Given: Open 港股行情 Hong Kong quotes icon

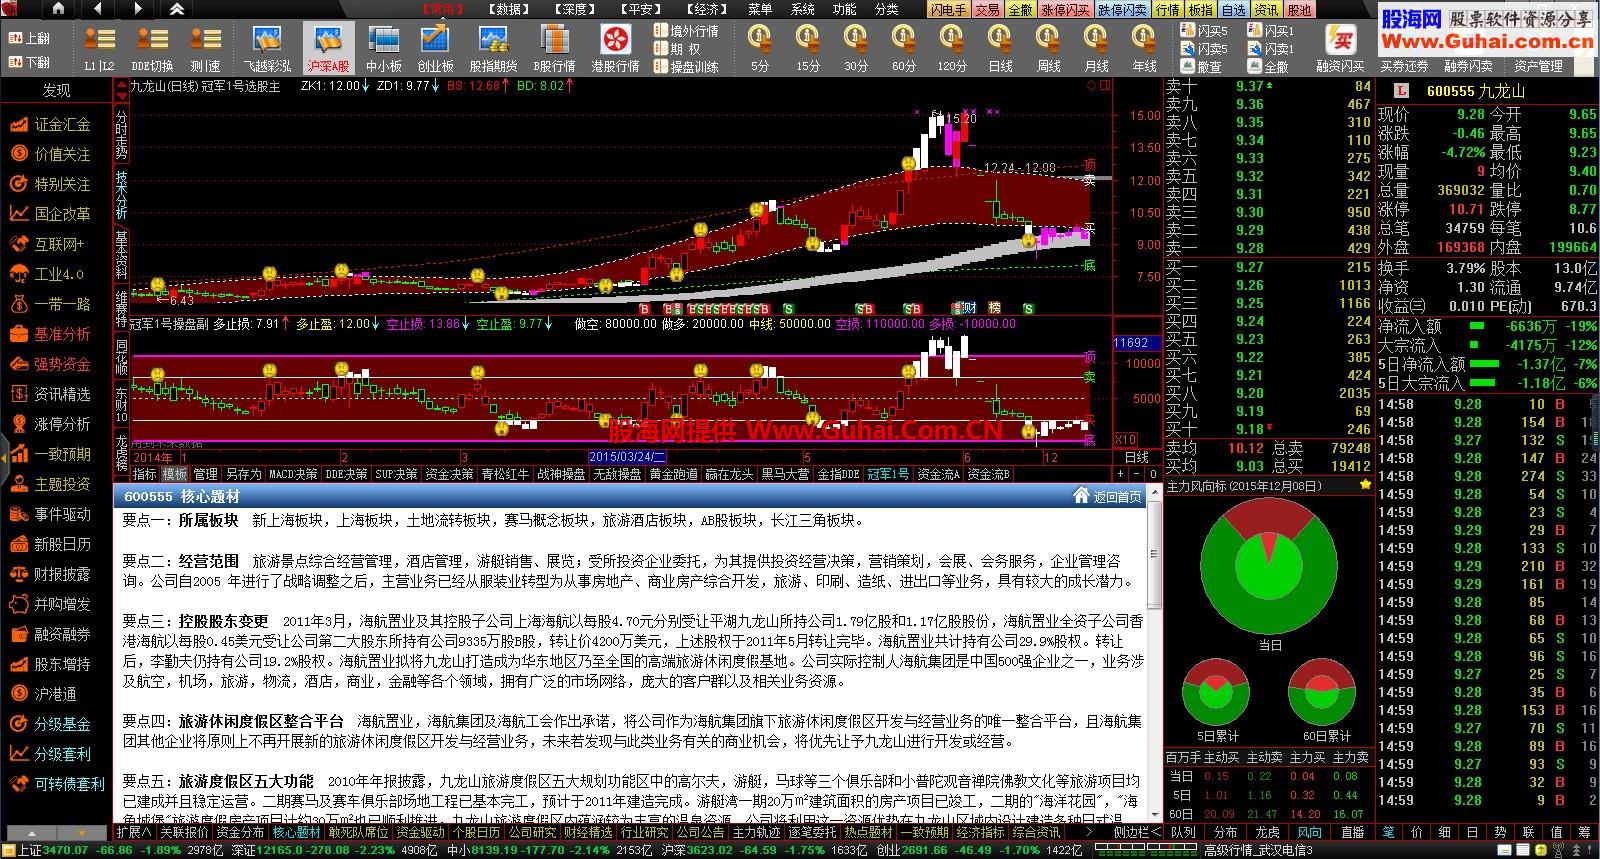Looking at the screenshot, I should point(615,48).
